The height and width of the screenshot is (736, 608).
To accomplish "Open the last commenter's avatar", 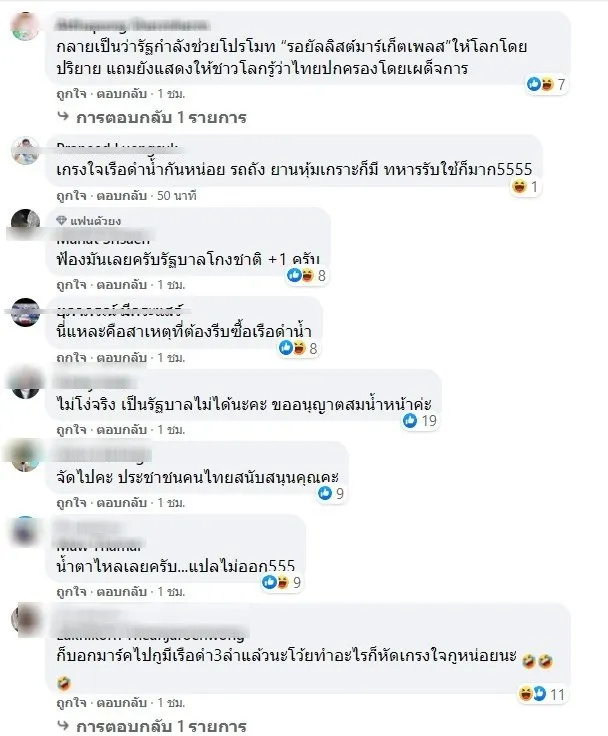I will coord(25,619).
